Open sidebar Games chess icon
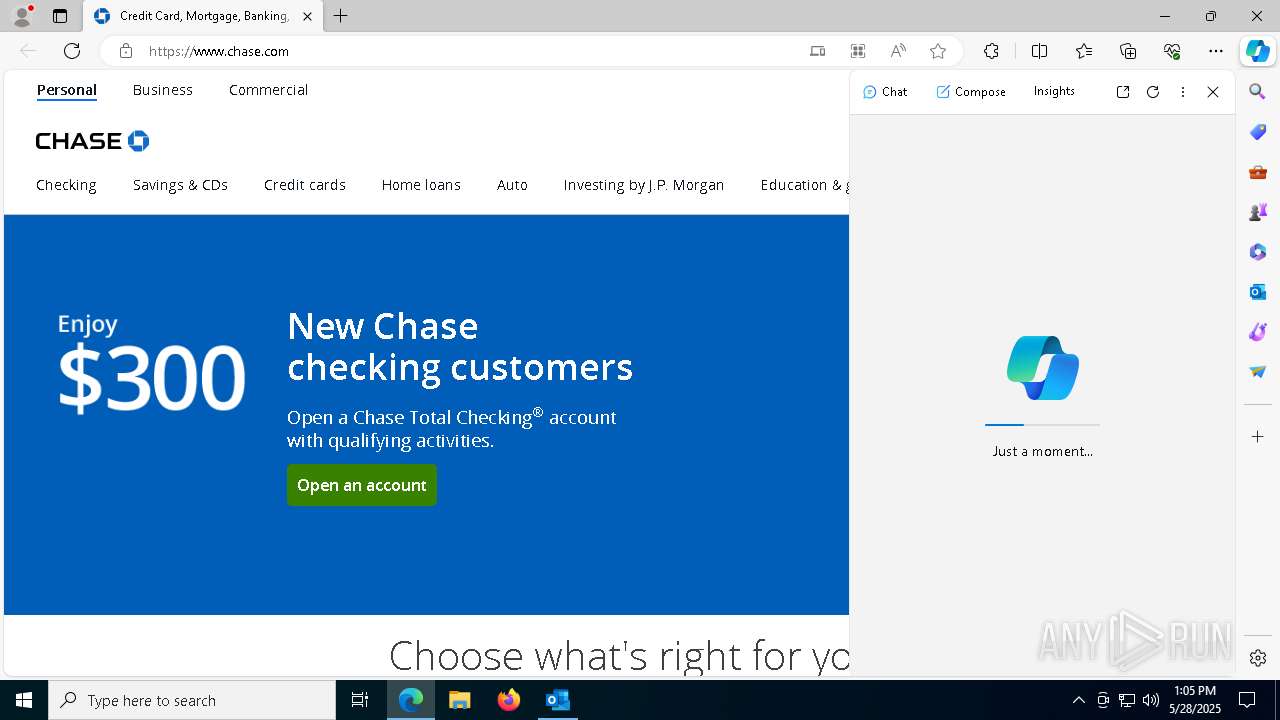This screenshot has height=720, width=1280. click(x=1258, y=212)
